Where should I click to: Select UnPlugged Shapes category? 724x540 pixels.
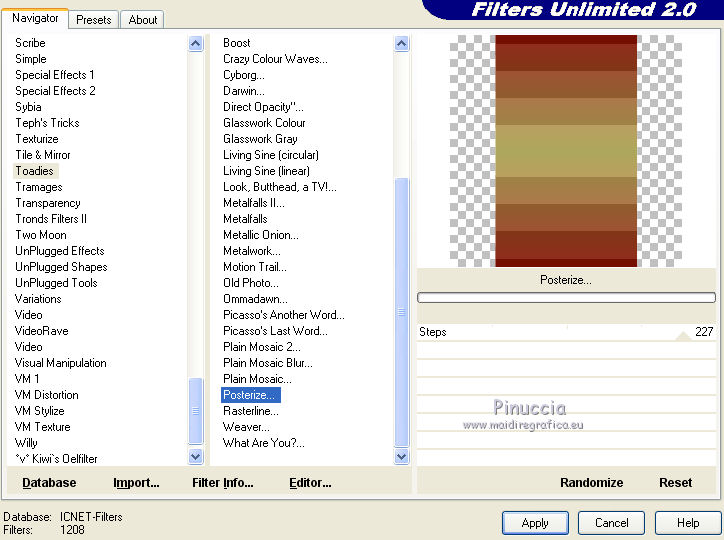pos(61,267)
